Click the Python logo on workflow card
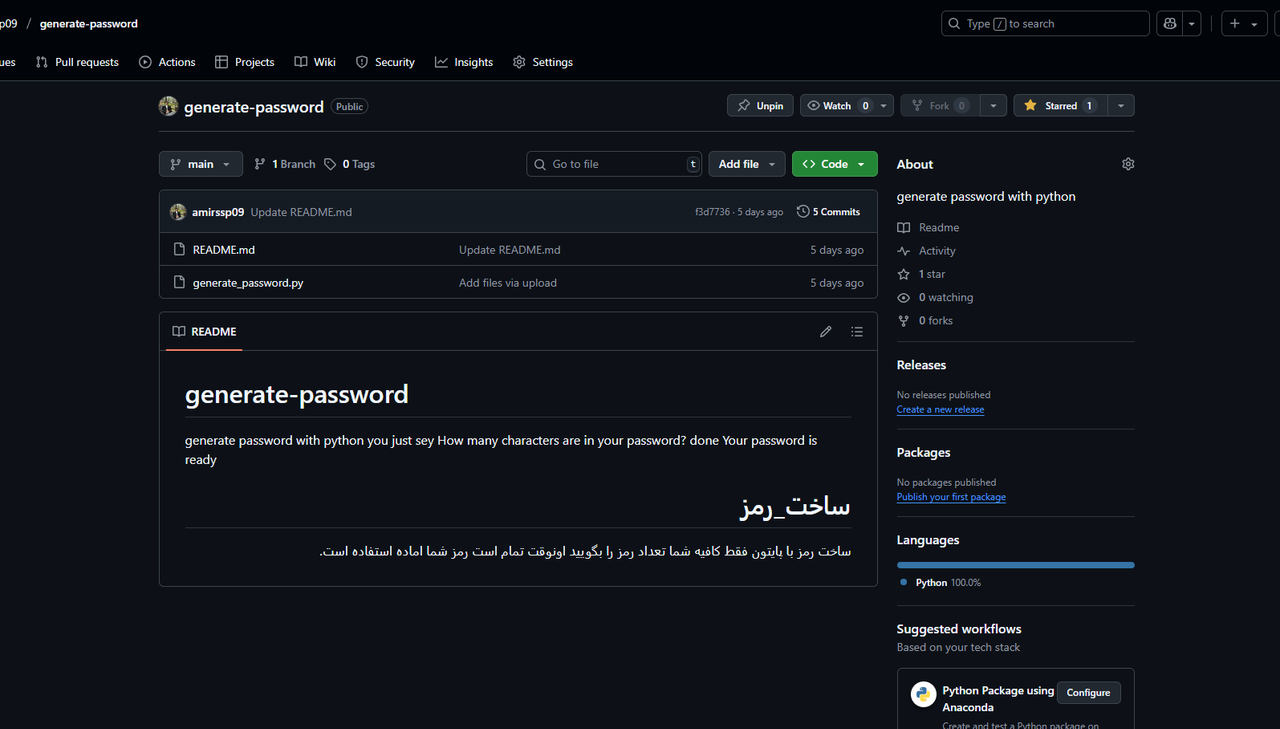This screenshot has width=1280, height=729. click(923, 694)
